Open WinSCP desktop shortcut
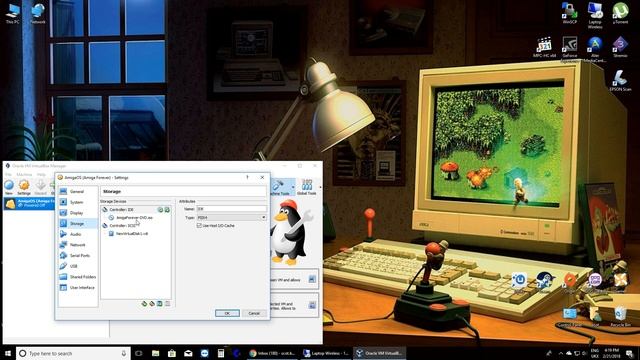 pos(569,13)
